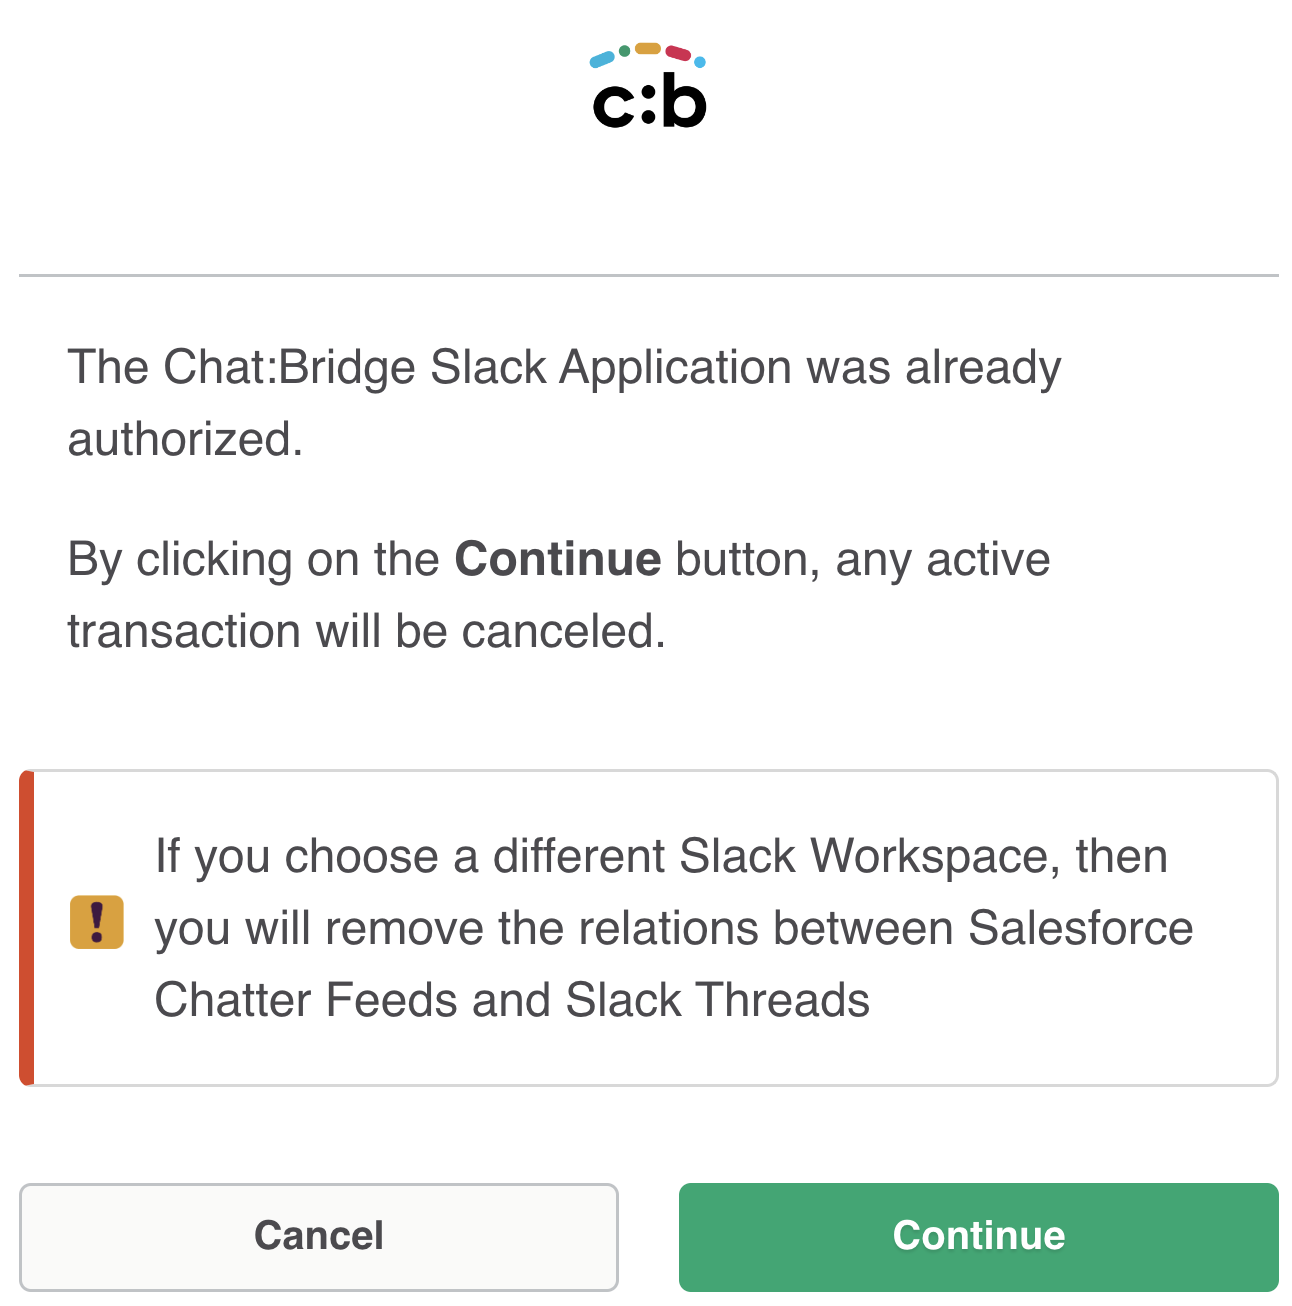
Task: Click the yellow warning exclamation icon
Action: coord(97,922)
